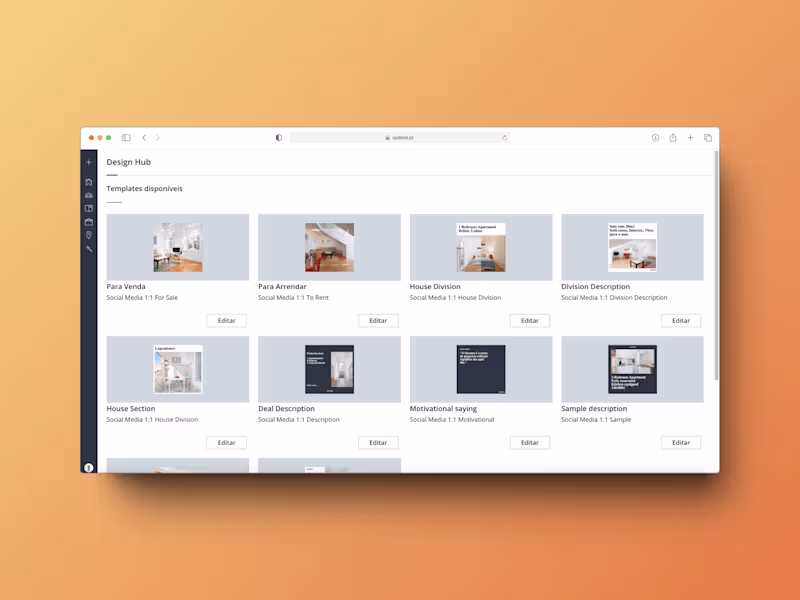Click the browser address bar

point(399,138)
